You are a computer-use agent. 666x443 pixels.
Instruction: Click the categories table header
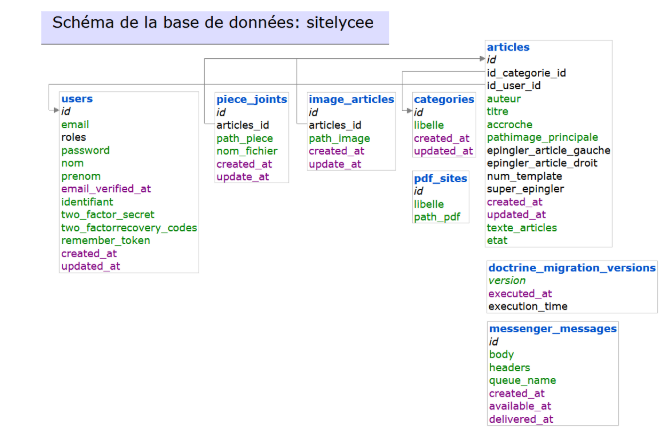click(x=444, y=99)
